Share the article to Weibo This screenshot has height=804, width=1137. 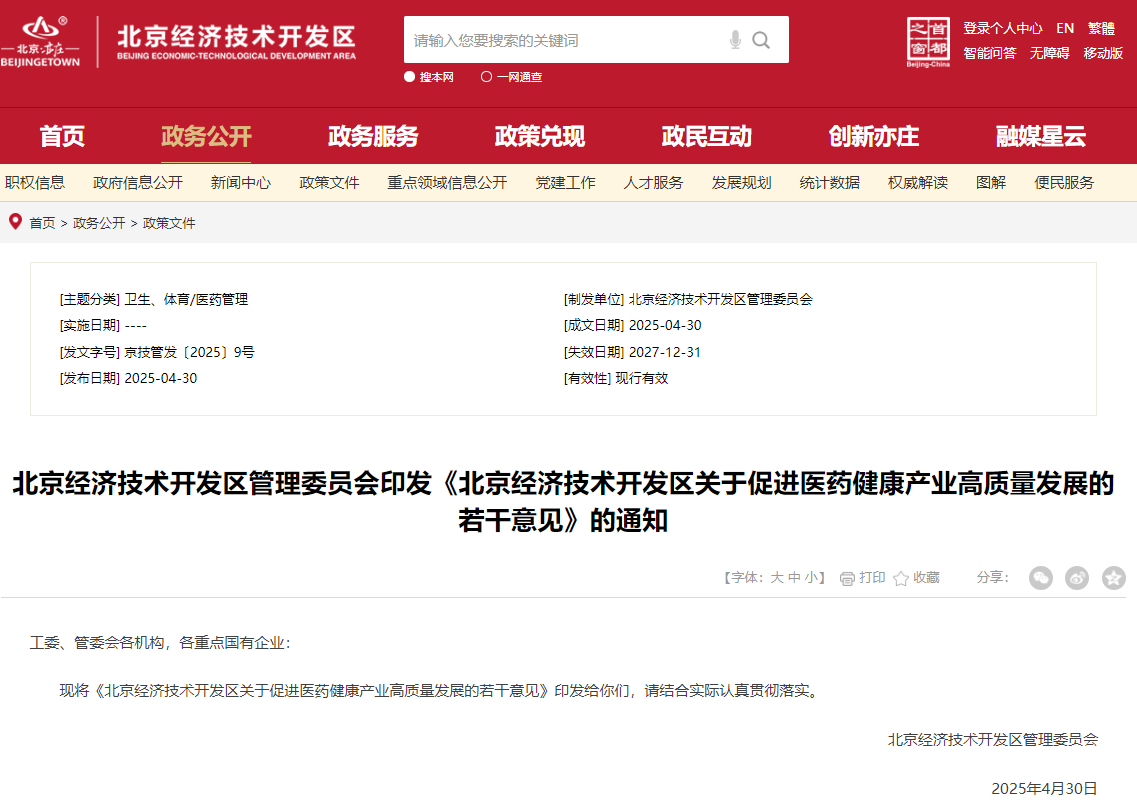pyautogui.click(x=1076, y=578)
